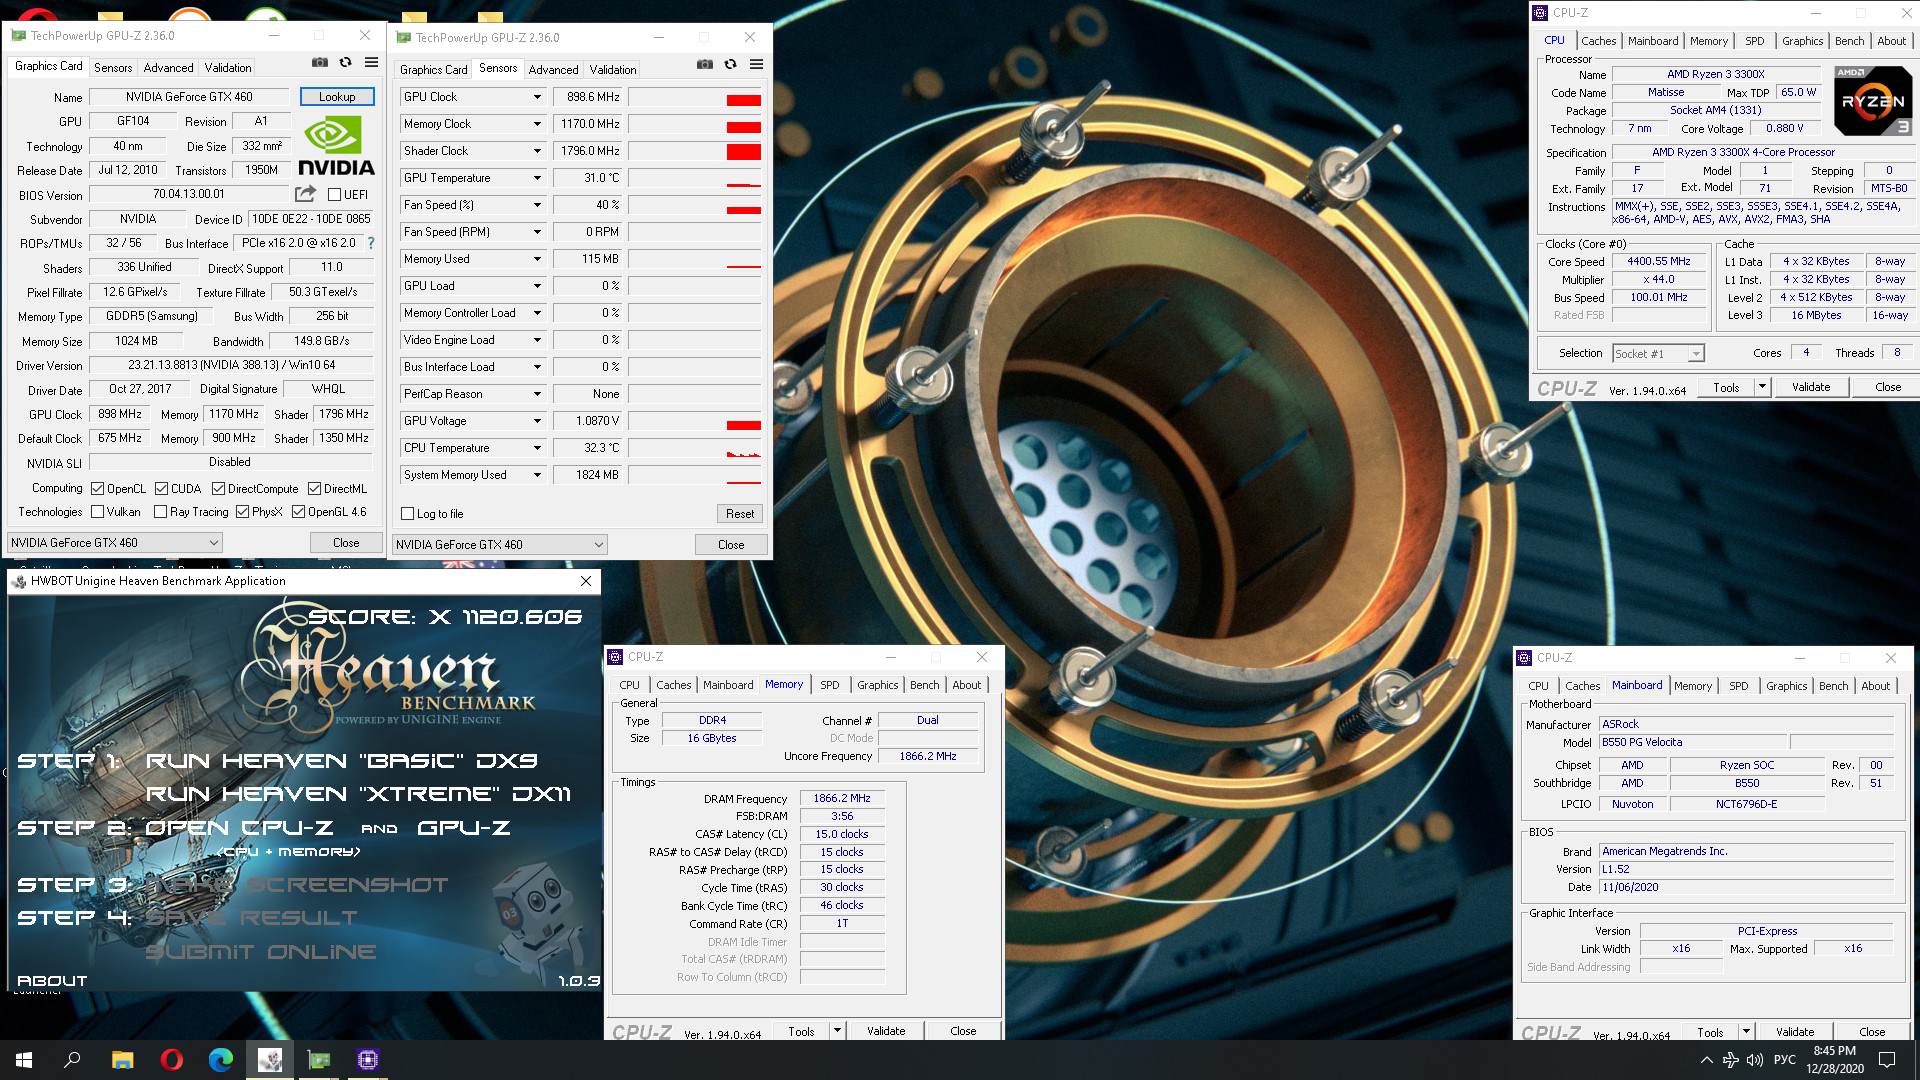Toggle the OpenCL checkbox
The width and height of the screenshot is (1920, 1080).
(x=97, y=489)
